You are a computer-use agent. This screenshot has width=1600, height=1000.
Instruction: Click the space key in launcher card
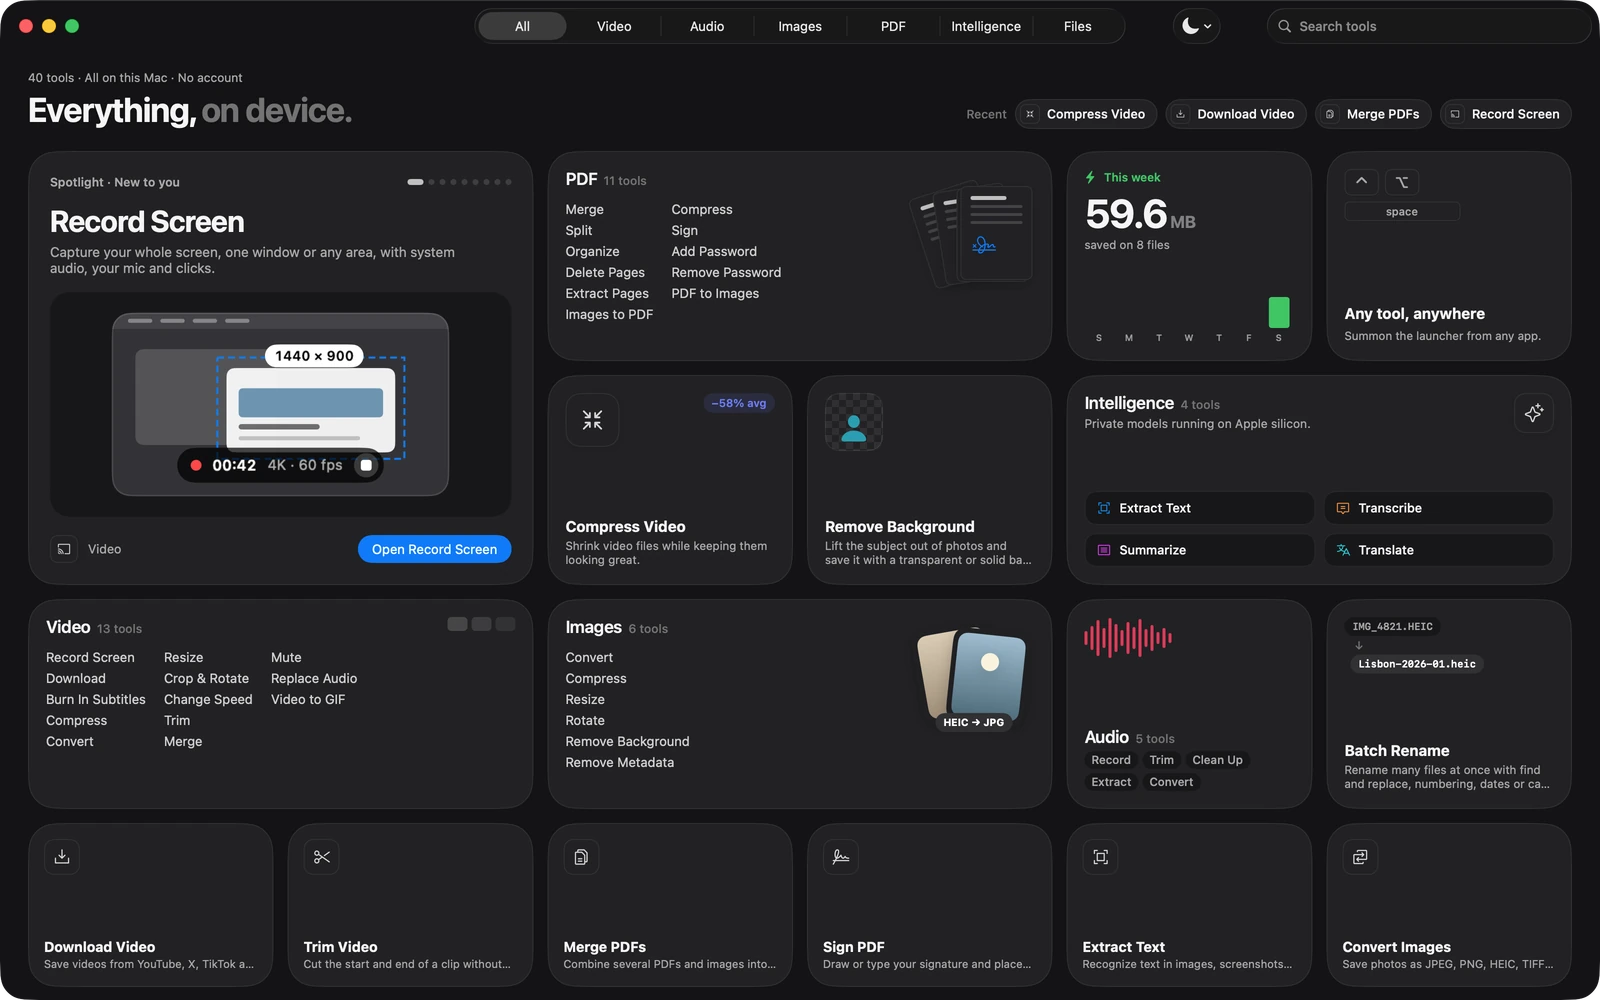pos(1402,212)
